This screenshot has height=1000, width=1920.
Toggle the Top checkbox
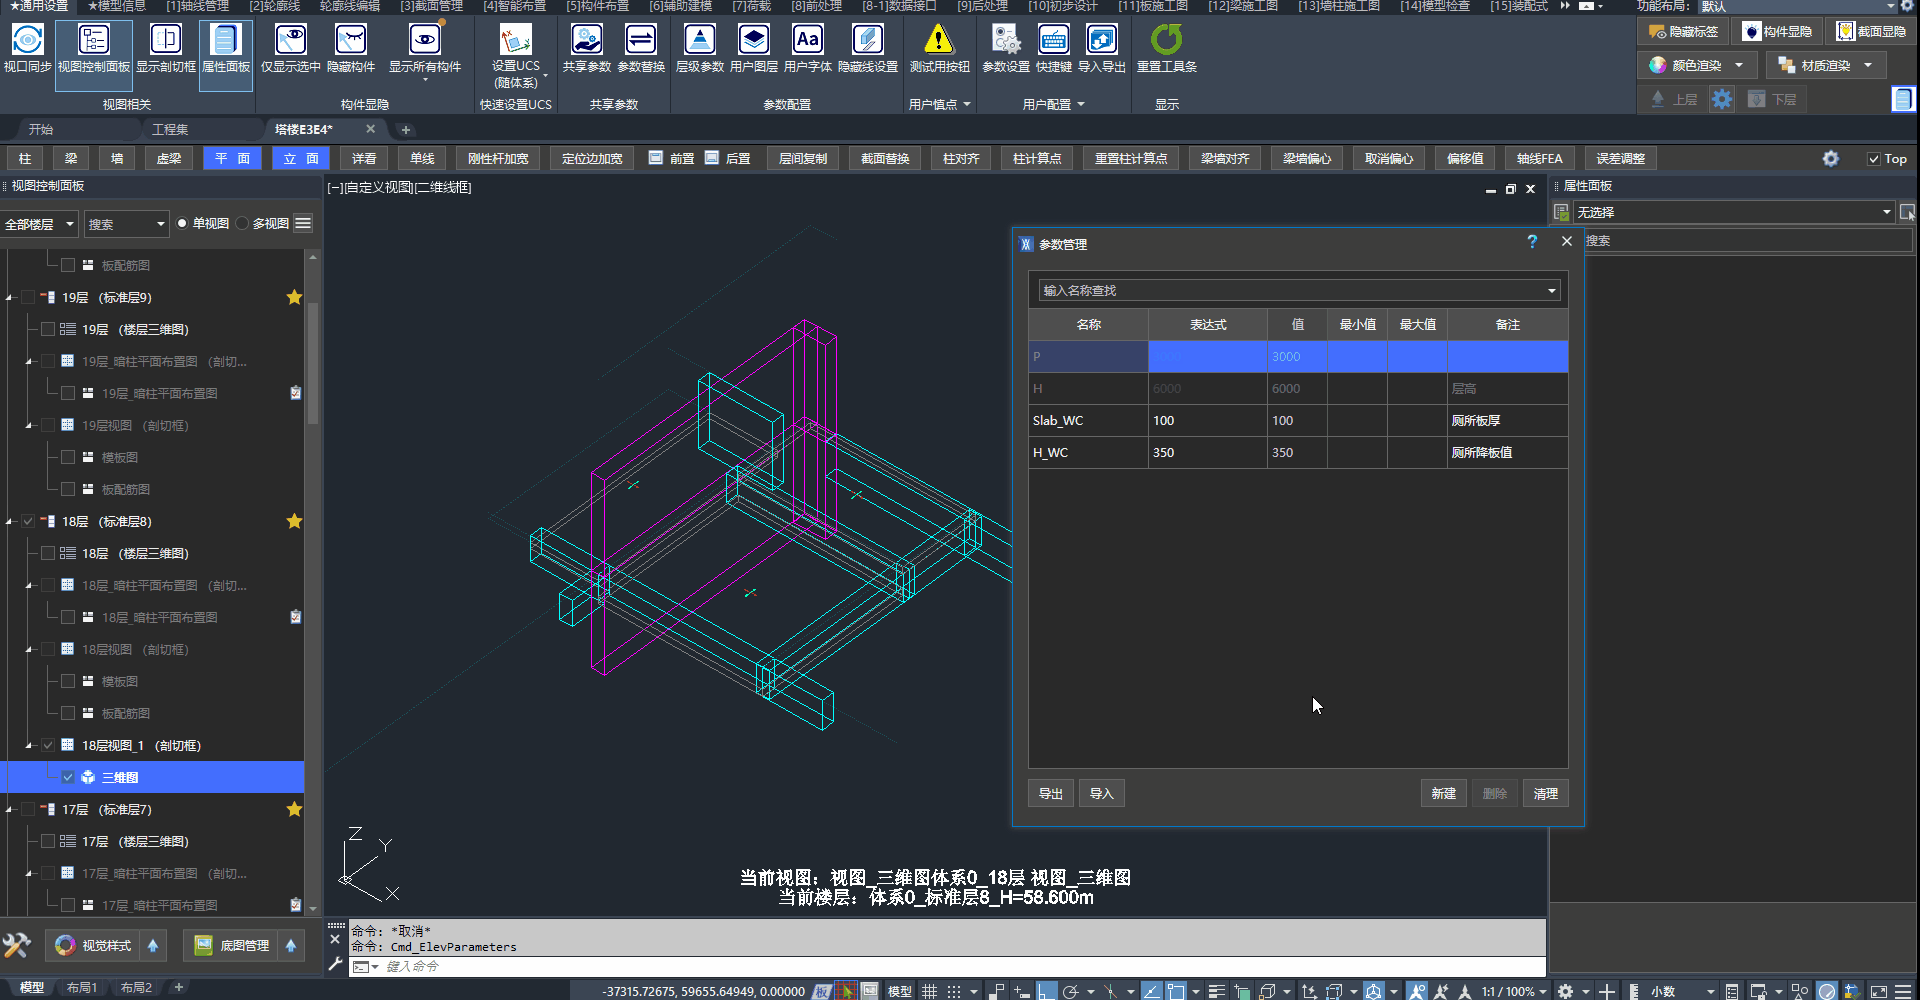[x=1874, y=159]
